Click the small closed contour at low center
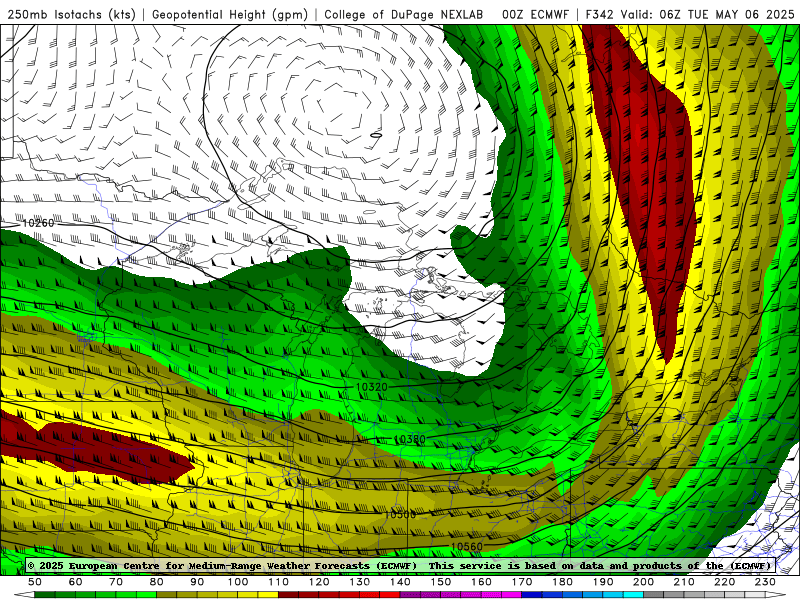800x600 pixels. (376, 135)
